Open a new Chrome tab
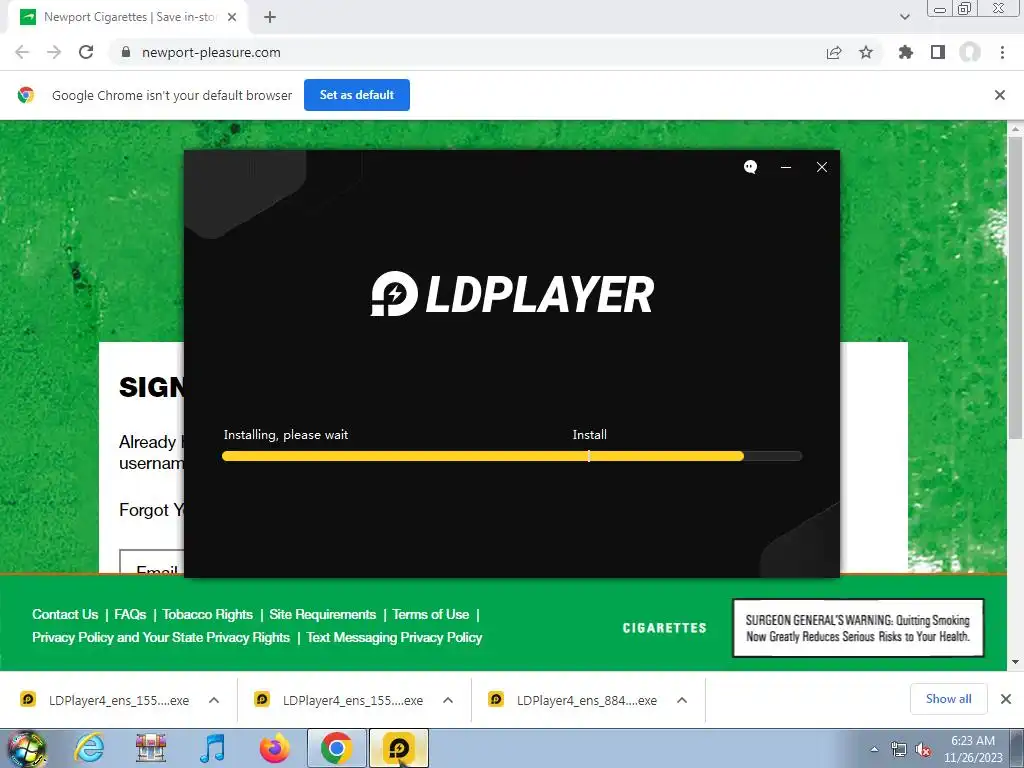The image size is (1024, 768). [x=270, y=17]
